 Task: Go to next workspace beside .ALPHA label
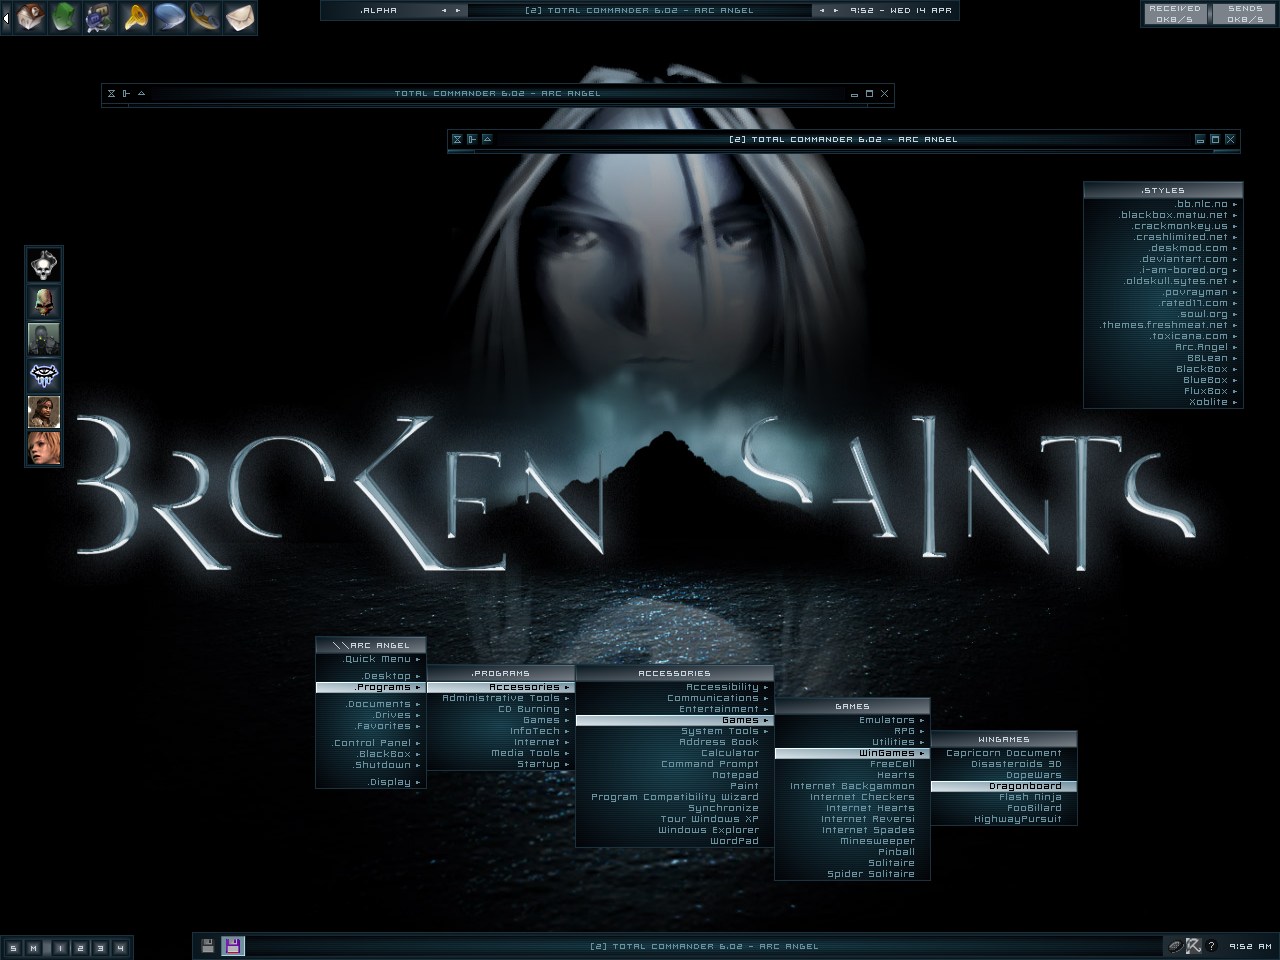click(458, 11)
